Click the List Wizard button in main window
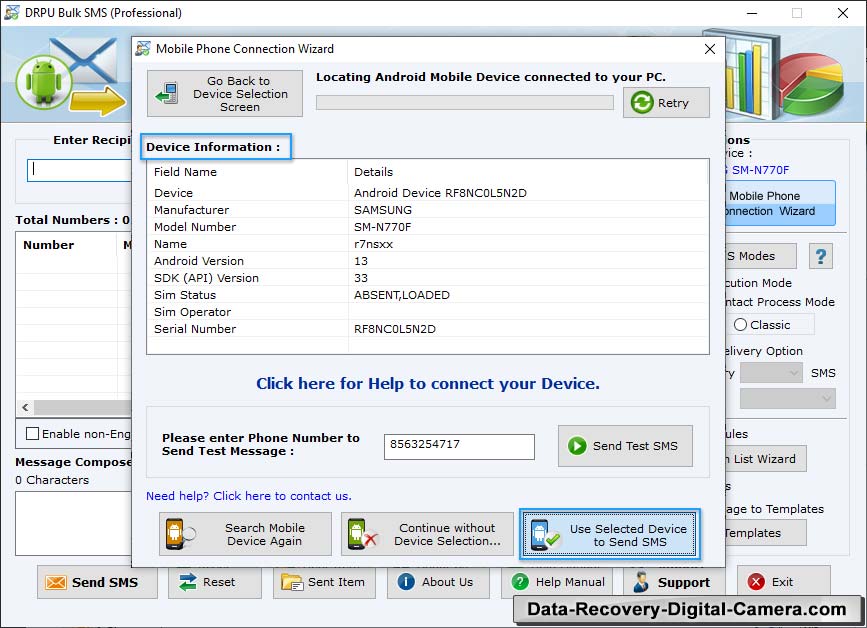This screenshot has height=628, width=867. (766, 459)
